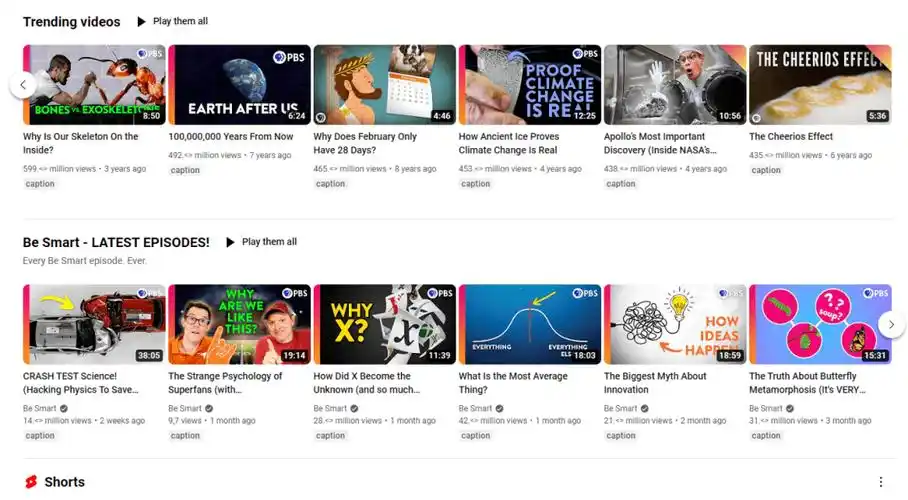908x500 pixels.
Task: Click the Shorts logo icon
Action: (x=30, y=482)
